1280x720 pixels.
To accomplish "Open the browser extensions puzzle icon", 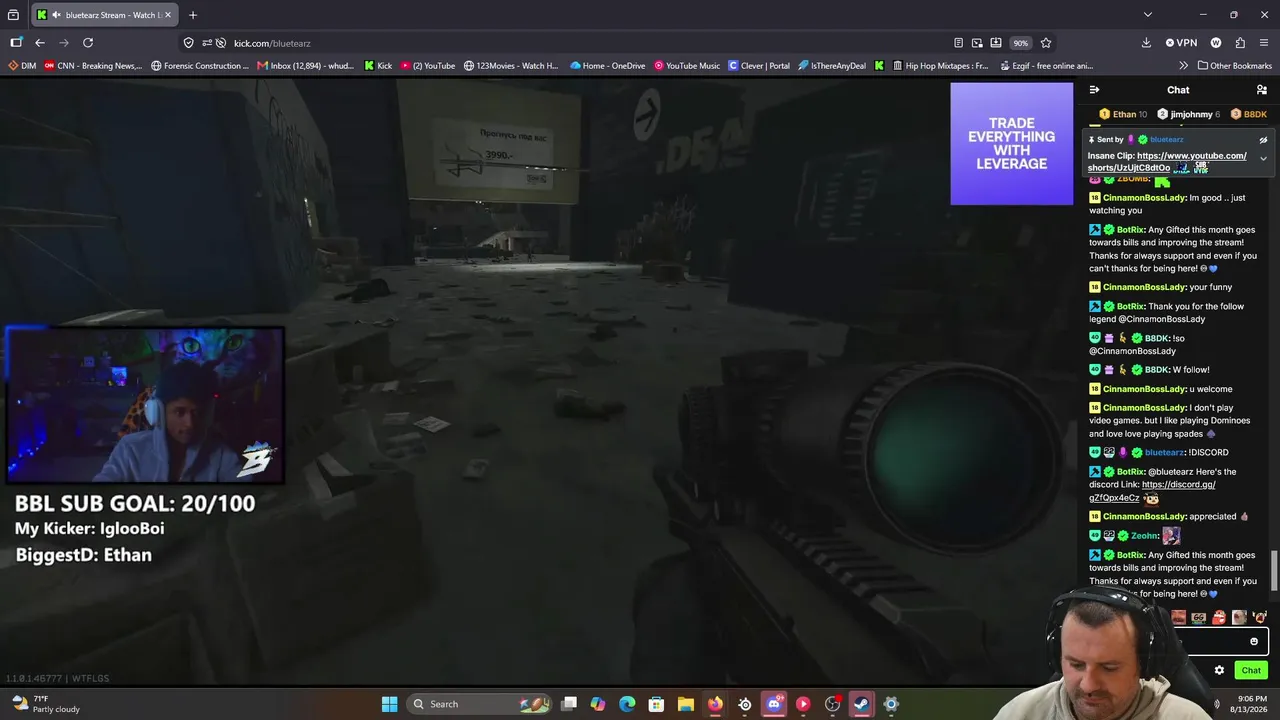I will (1240, 43).
